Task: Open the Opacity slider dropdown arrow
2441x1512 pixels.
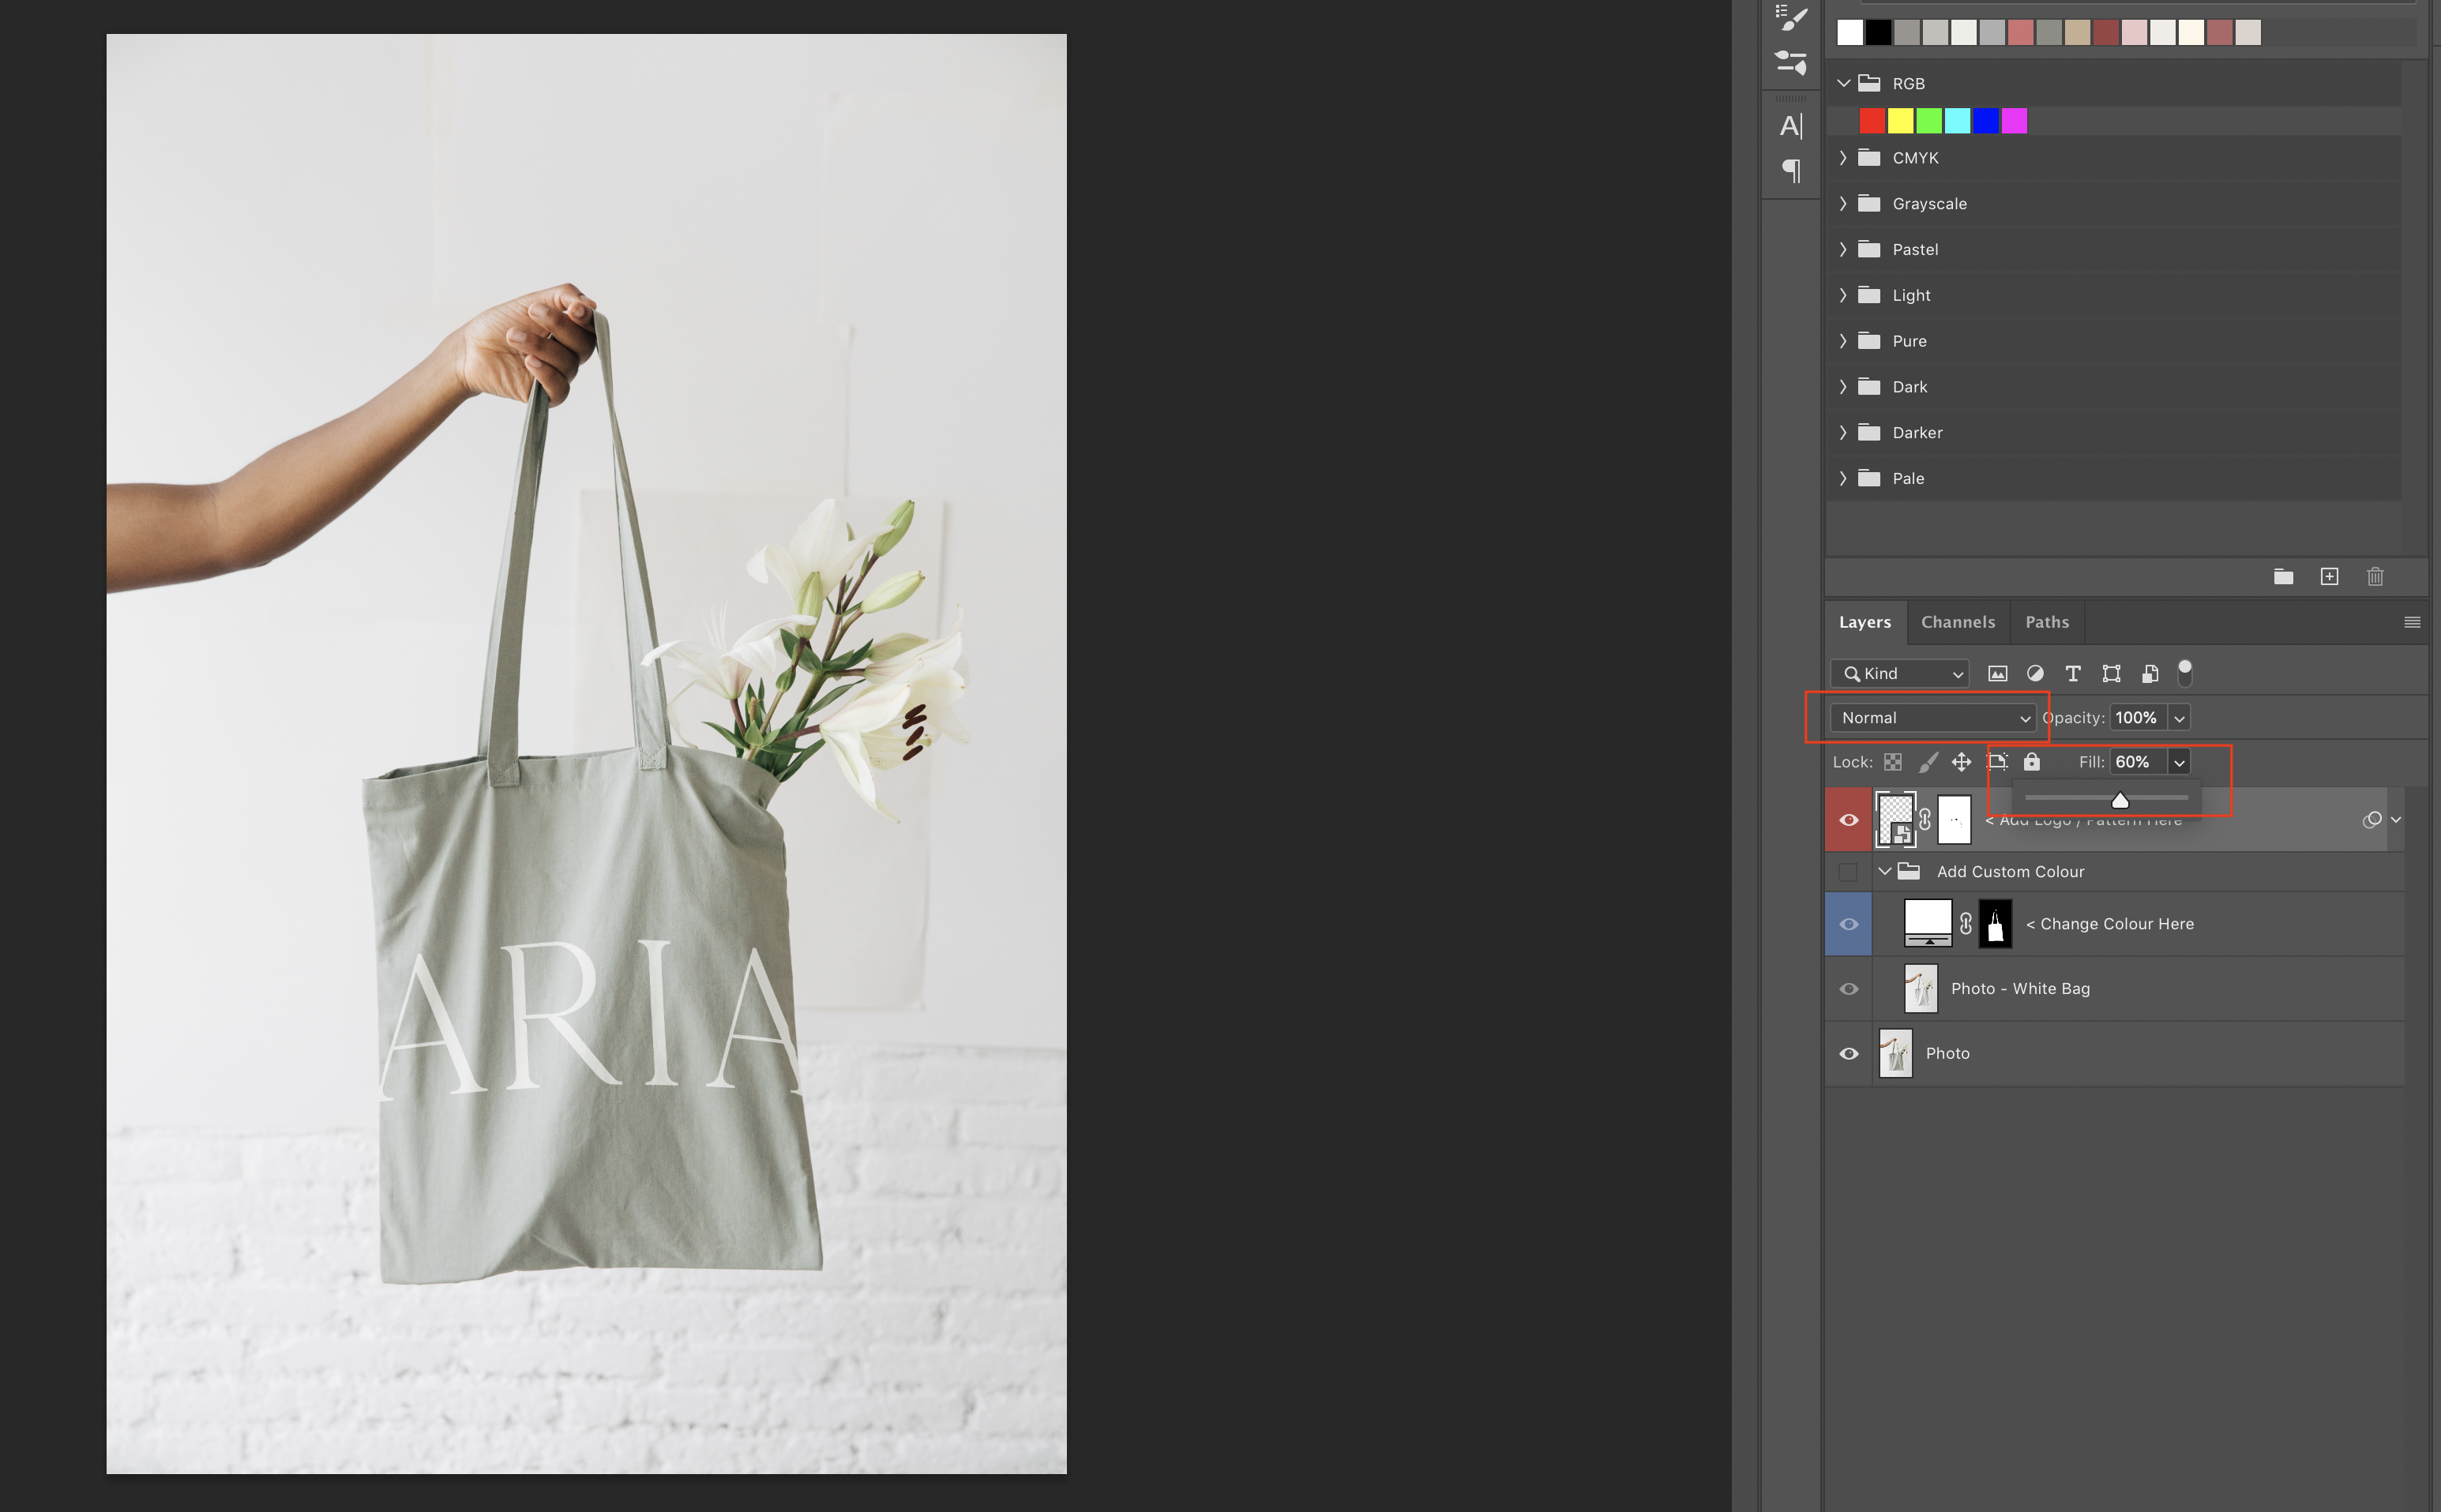Action: click(x=2179, y=718)
